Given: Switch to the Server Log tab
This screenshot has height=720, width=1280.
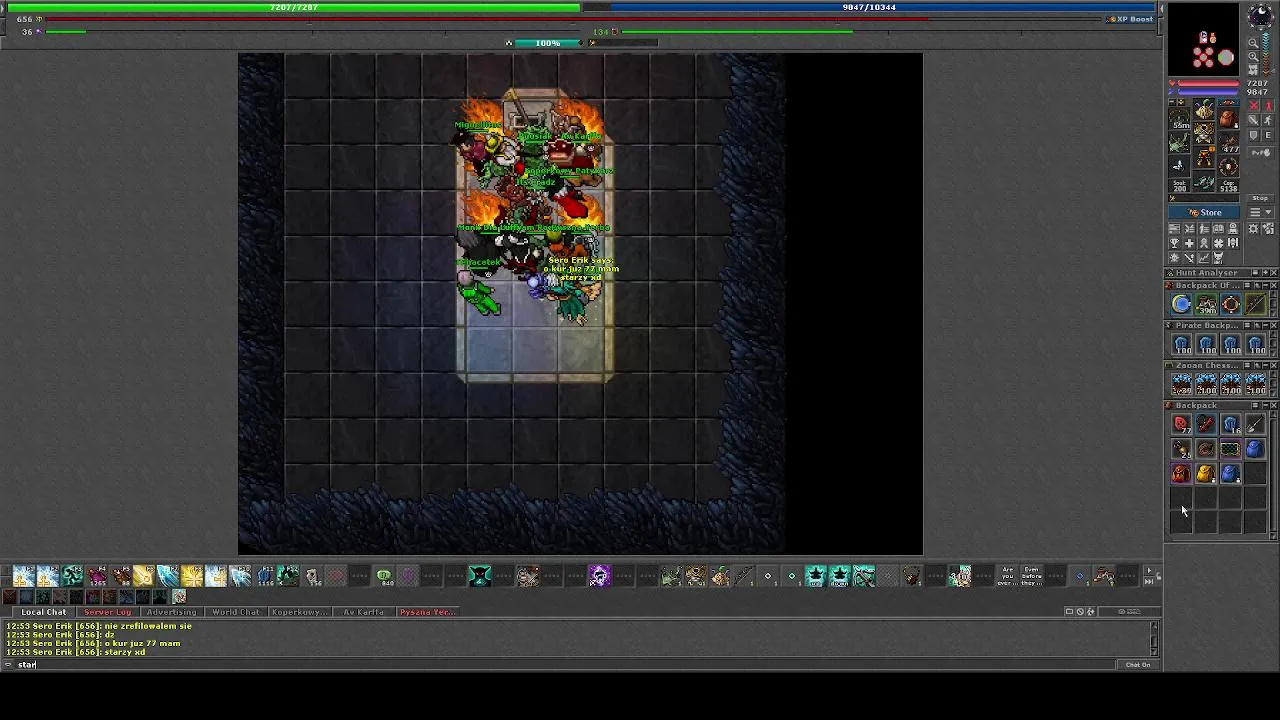Looking at the screenshot, I should point(107,612).
